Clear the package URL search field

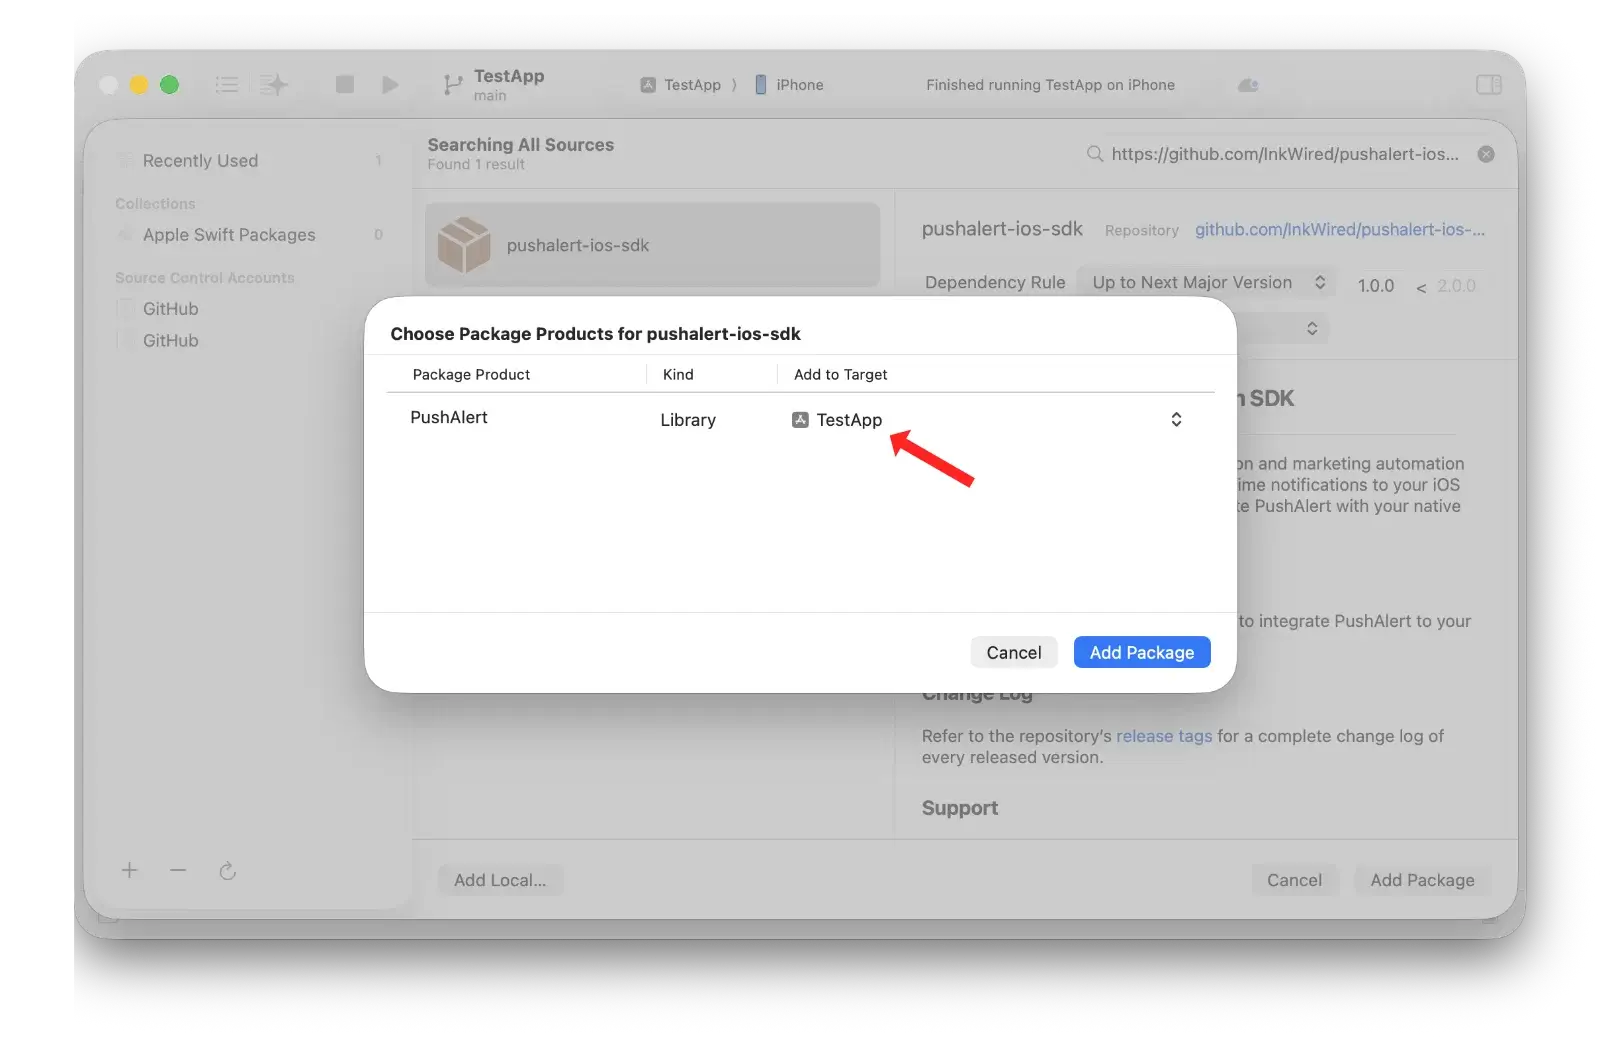pos(1486,154)
